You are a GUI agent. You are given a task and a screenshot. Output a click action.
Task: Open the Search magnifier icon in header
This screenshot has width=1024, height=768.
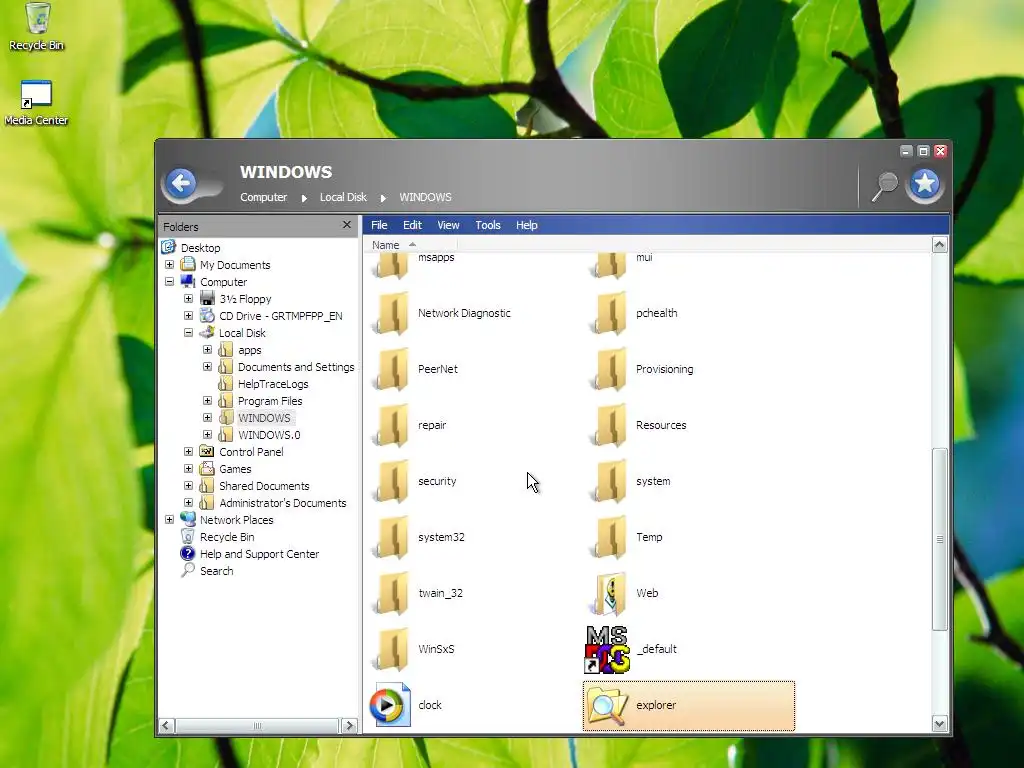885,186
